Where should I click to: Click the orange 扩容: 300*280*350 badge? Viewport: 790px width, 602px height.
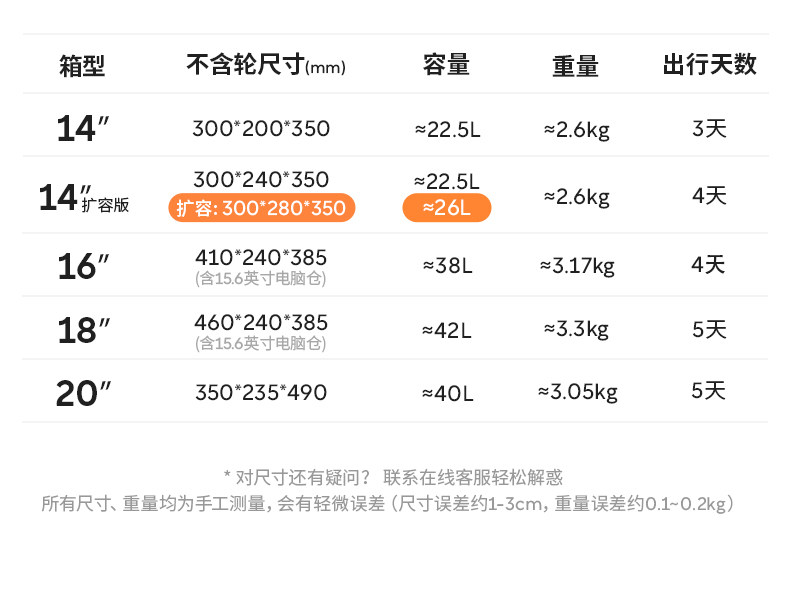point(261,208)
